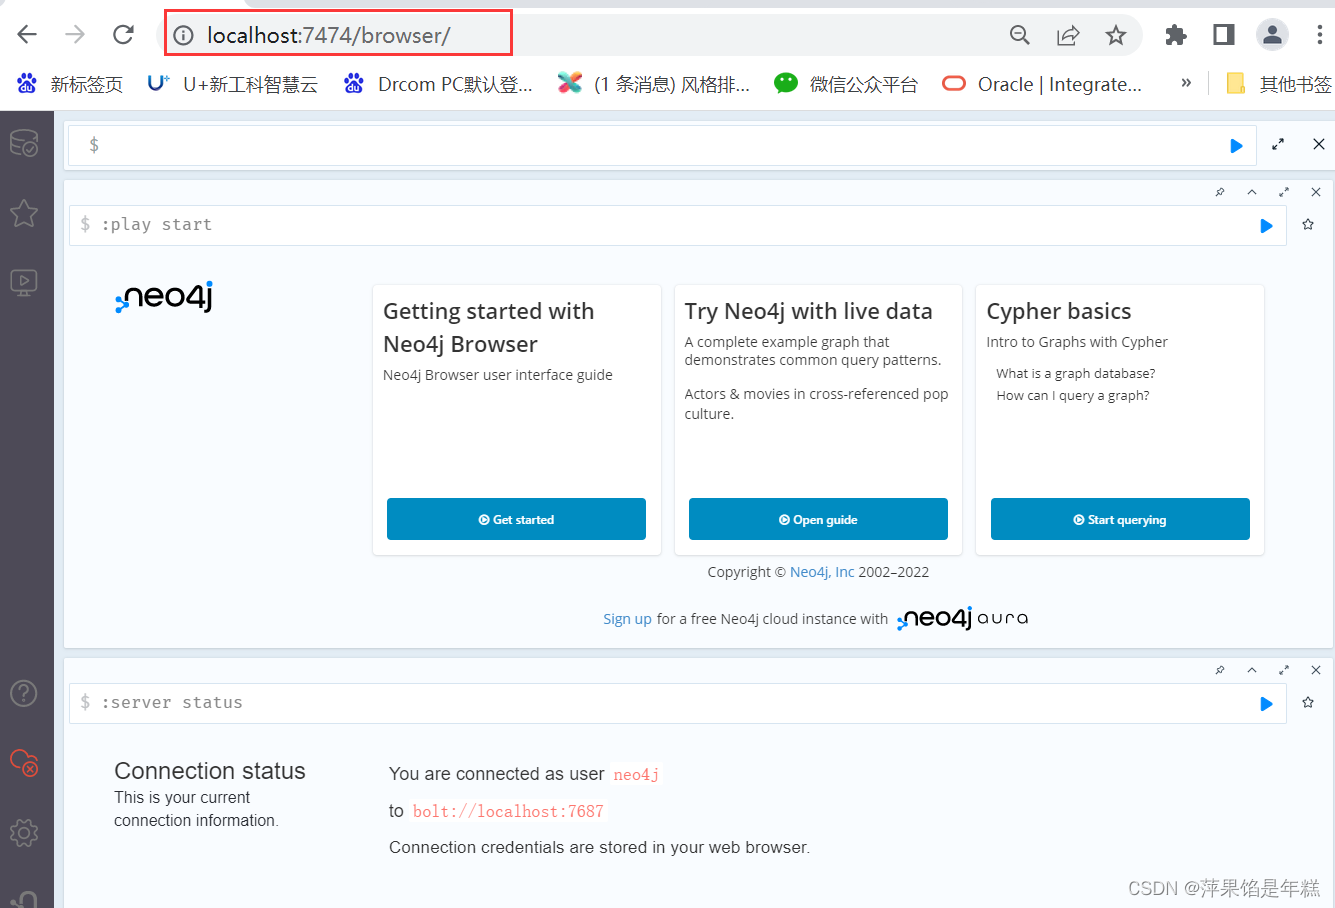The width and height of the screenshot is (1335, 908).
Task: Open the Oracle | Integrate bookmark
Action: 1042,84
